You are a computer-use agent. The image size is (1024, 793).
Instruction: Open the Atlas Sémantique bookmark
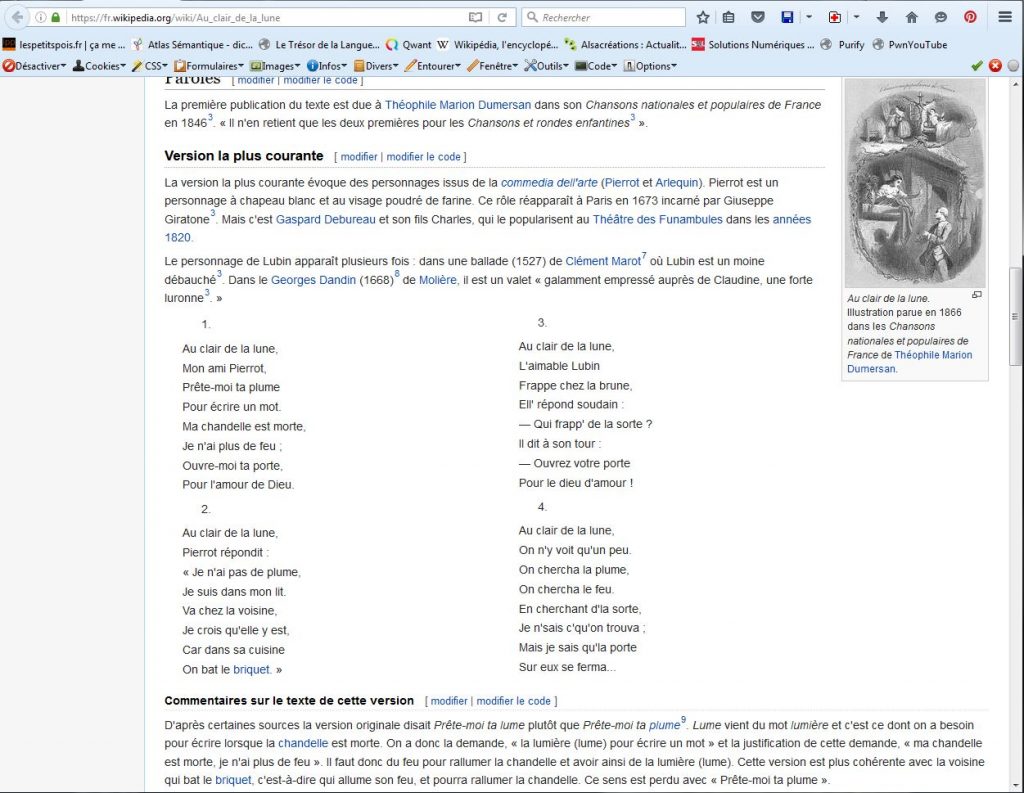[x=192, y=44]
